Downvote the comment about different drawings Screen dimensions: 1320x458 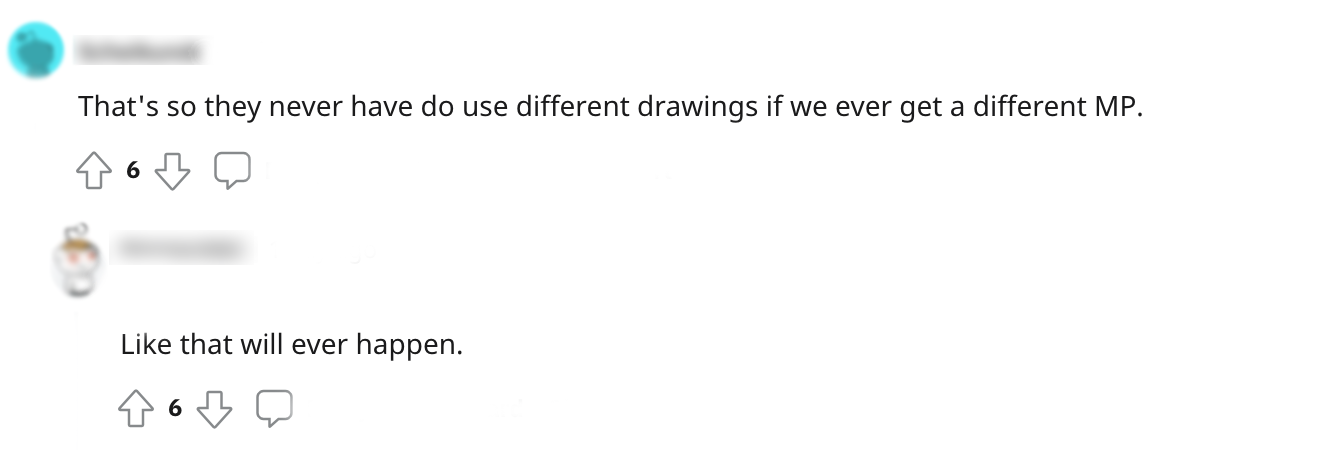(x=173, y=172)
